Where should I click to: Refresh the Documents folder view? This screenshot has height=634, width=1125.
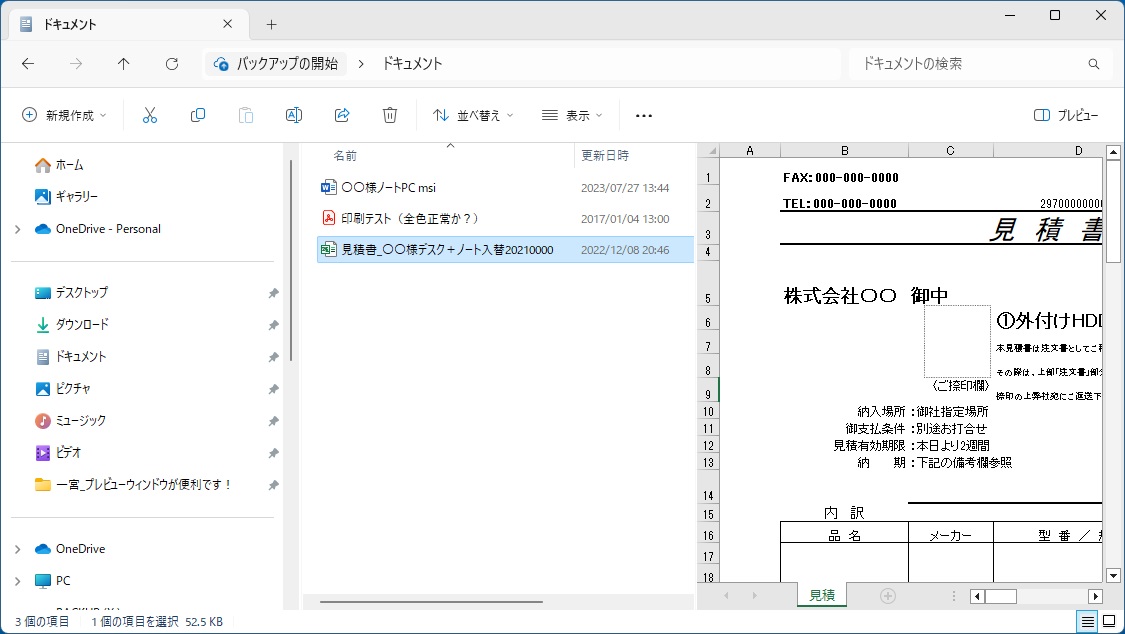click(x=172, y=64)
